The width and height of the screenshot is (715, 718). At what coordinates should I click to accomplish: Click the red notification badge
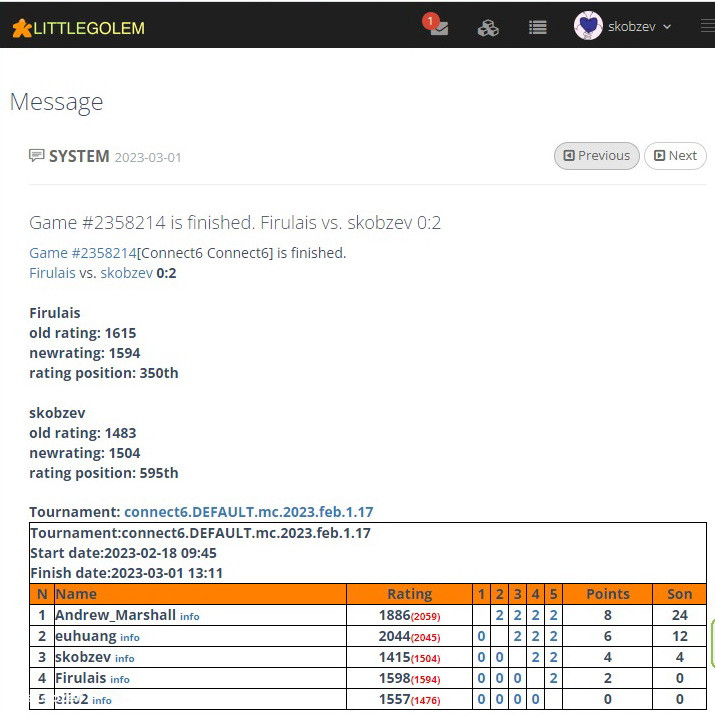click(x=430, y=20)
